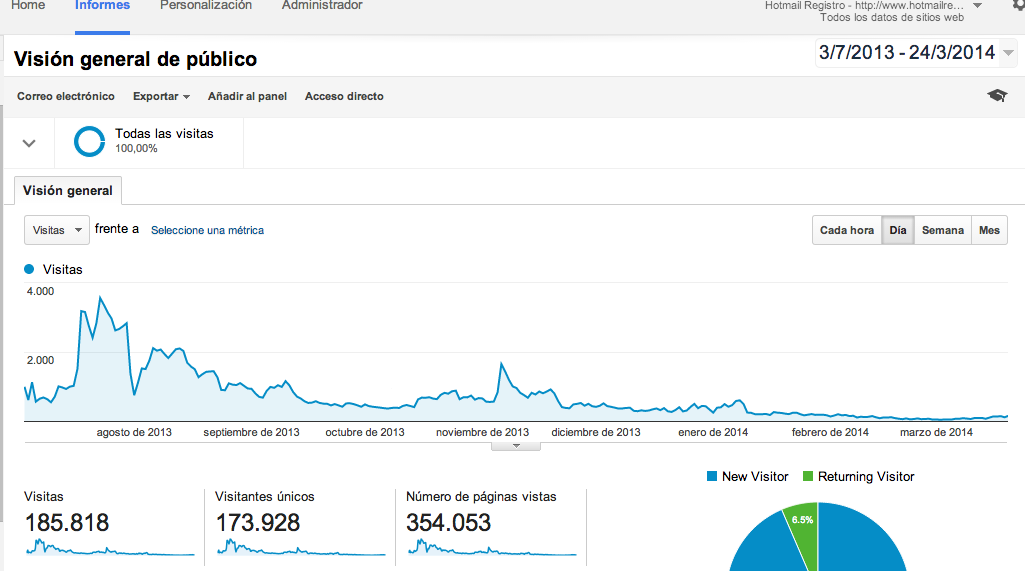Click the noviembre de 2013 axis label
This screenshot has width=1025, height=571.
pyautogui.click(x=482, y=432)
